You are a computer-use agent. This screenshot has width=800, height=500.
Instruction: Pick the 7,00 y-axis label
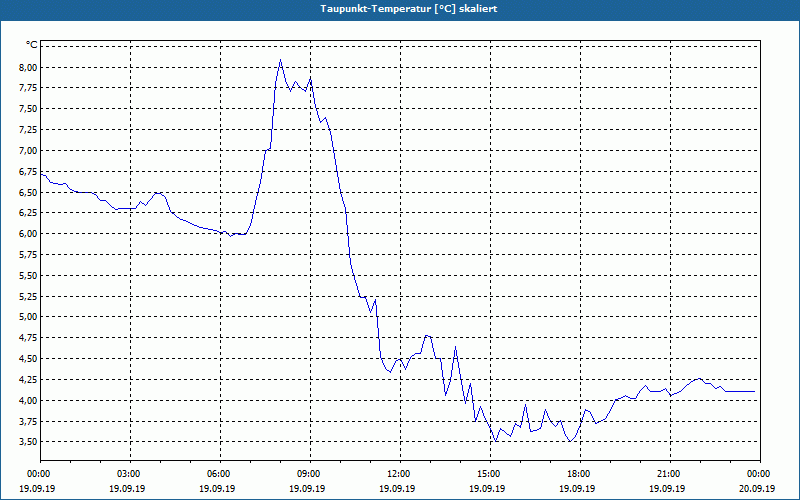coord(29,151)
